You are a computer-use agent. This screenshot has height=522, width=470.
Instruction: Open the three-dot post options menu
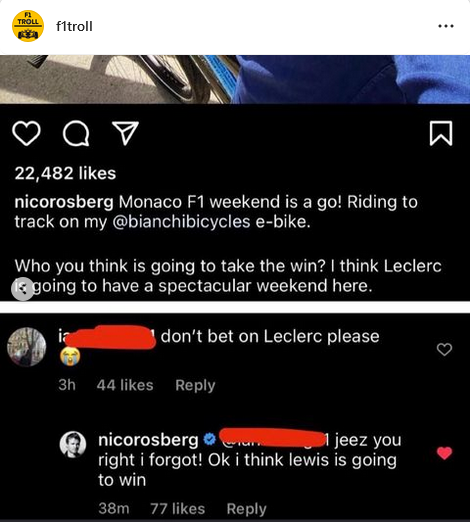tap(446, 26)
